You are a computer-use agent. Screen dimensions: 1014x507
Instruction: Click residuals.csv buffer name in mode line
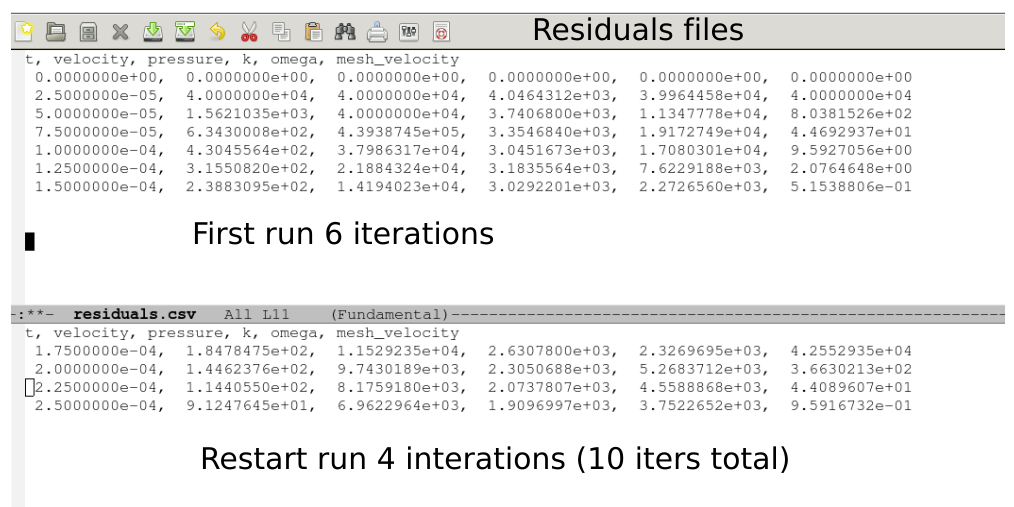tap(134, 314)
